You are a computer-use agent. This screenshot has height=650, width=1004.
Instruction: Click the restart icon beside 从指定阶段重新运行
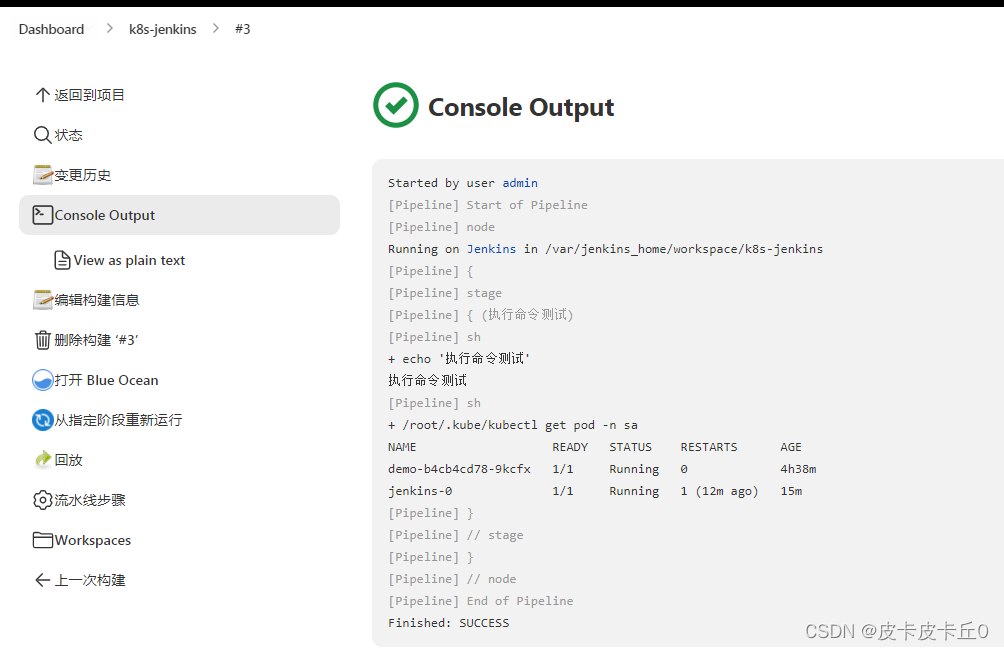tap(43, 420)
